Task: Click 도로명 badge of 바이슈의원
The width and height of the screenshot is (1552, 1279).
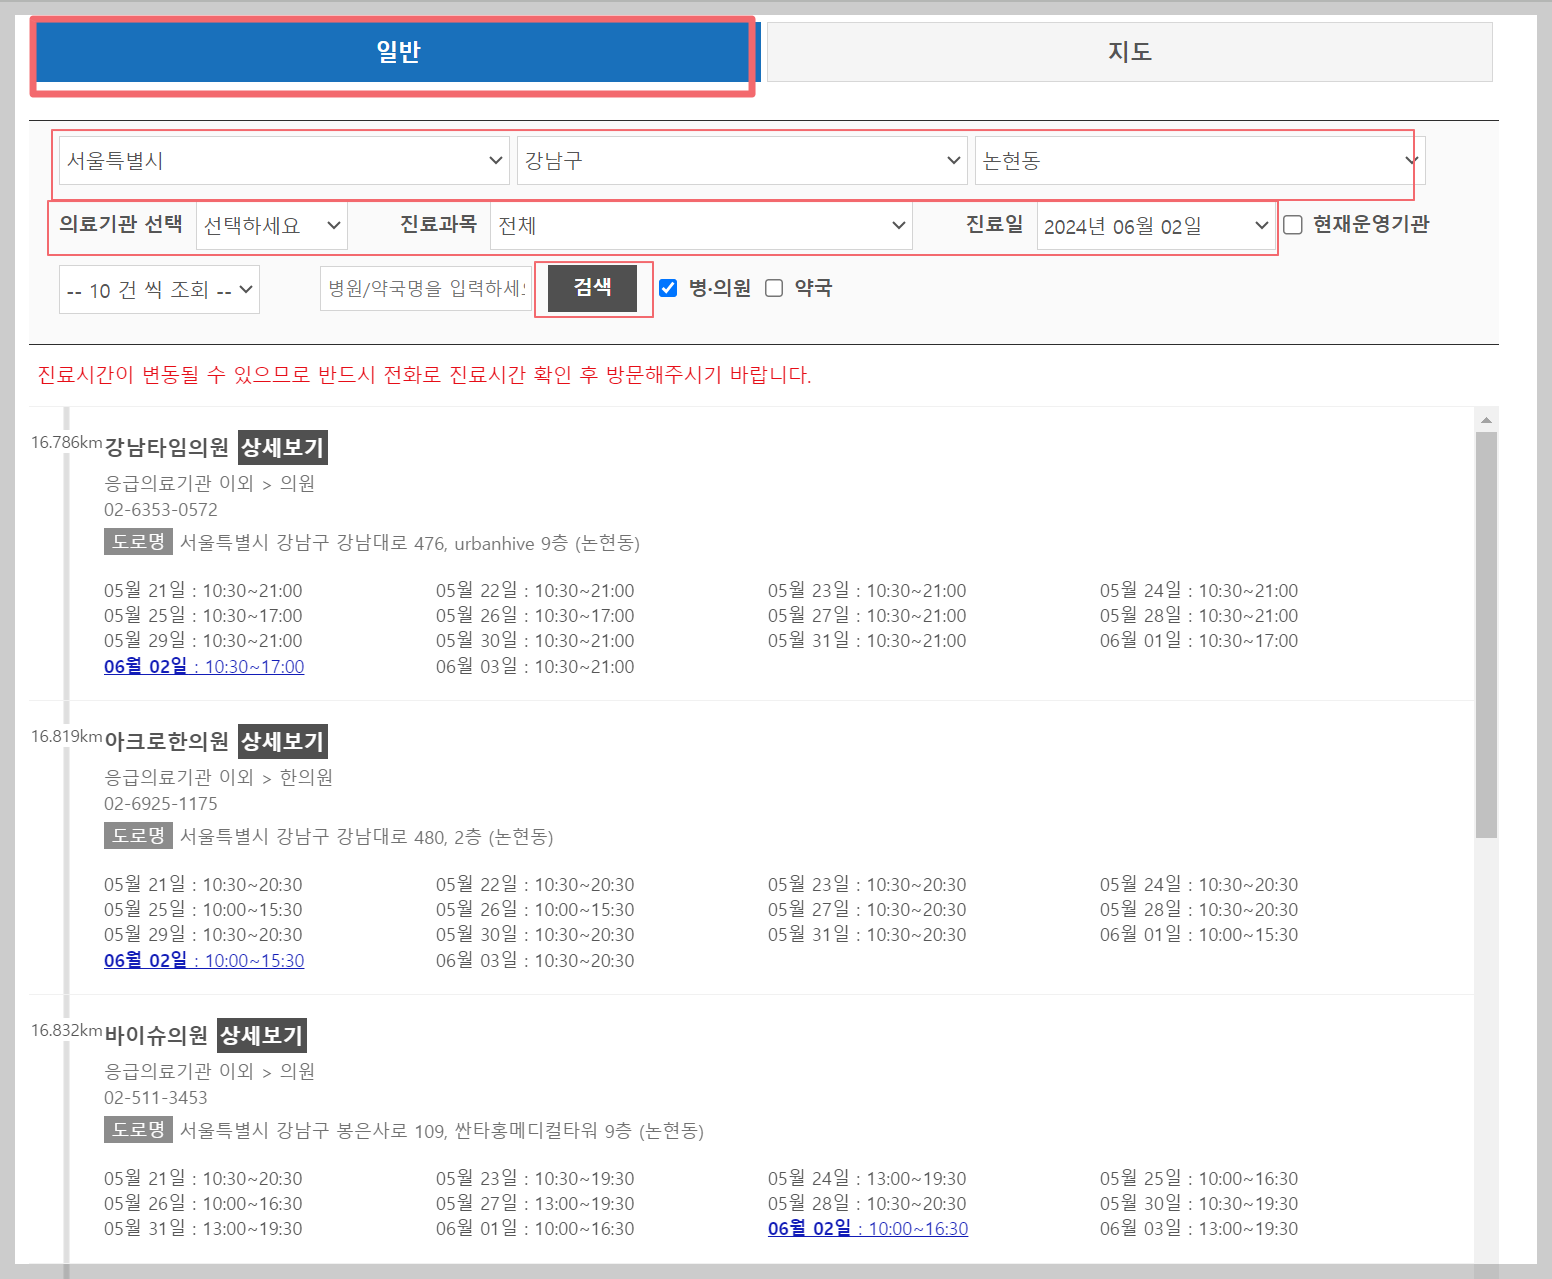Action: pyautogui.click(x=138, y=1130)
